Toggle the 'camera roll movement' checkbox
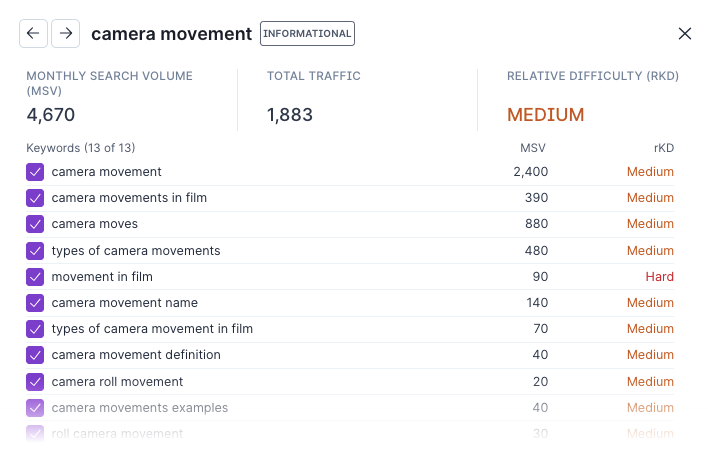Viewport: 708px width, 454px height. 35,381
